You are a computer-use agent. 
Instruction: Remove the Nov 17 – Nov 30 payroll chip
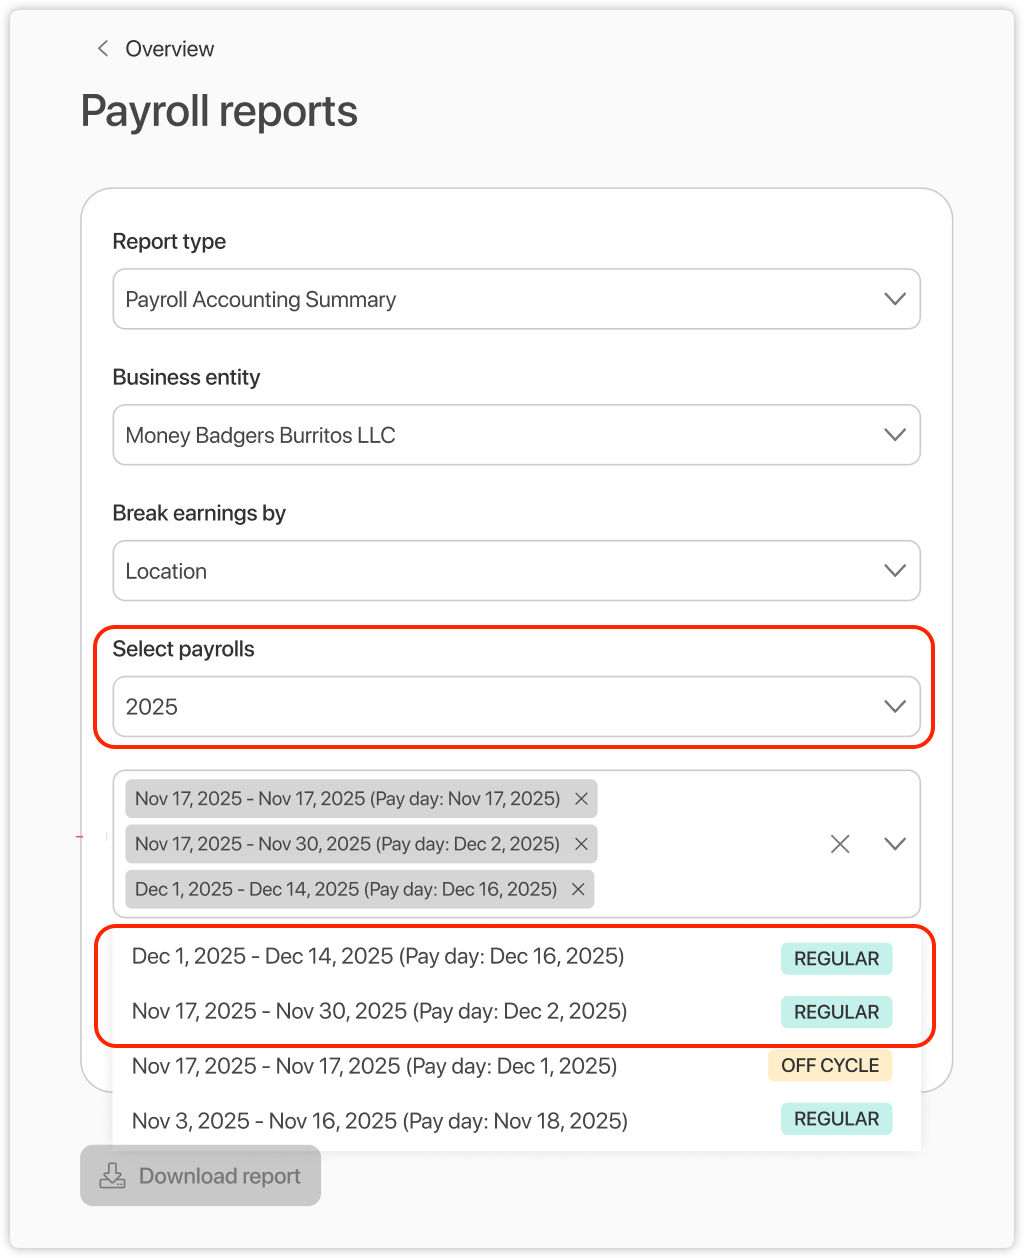(x=581, y=844)
